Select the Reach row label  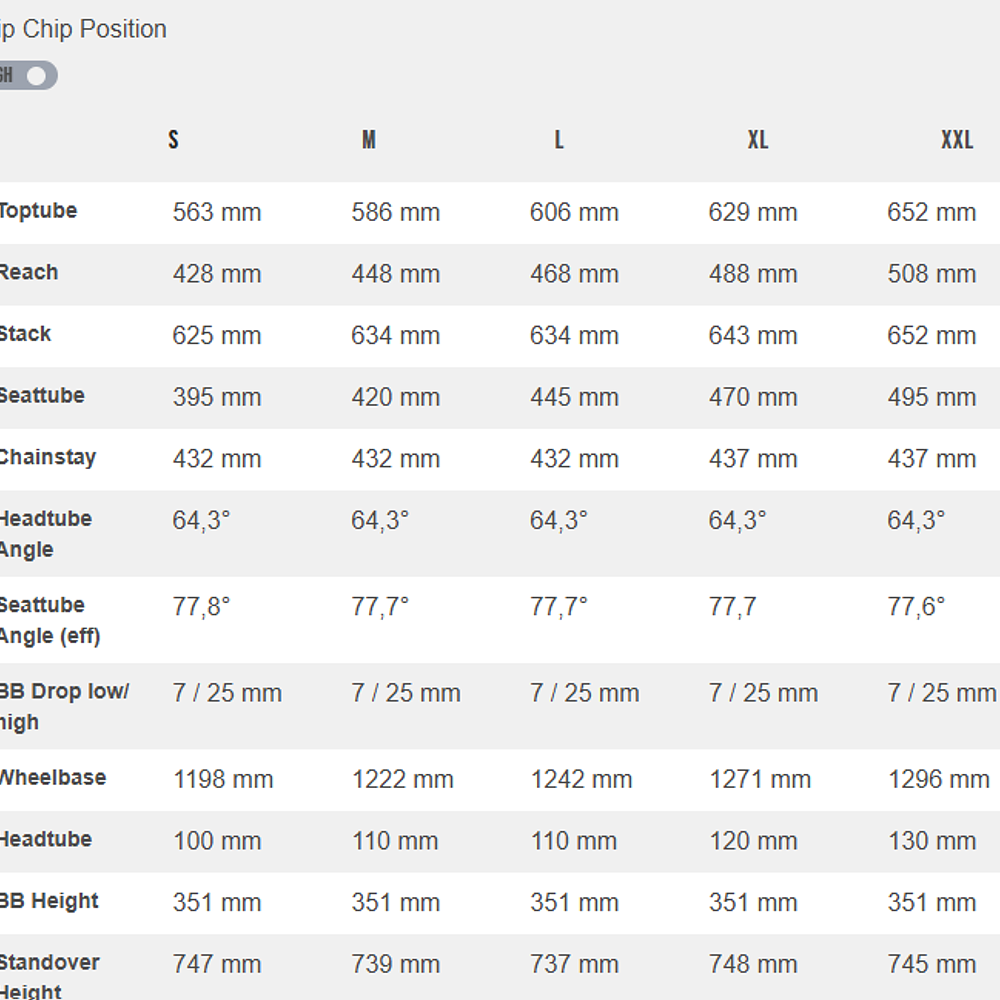point(29,273)
